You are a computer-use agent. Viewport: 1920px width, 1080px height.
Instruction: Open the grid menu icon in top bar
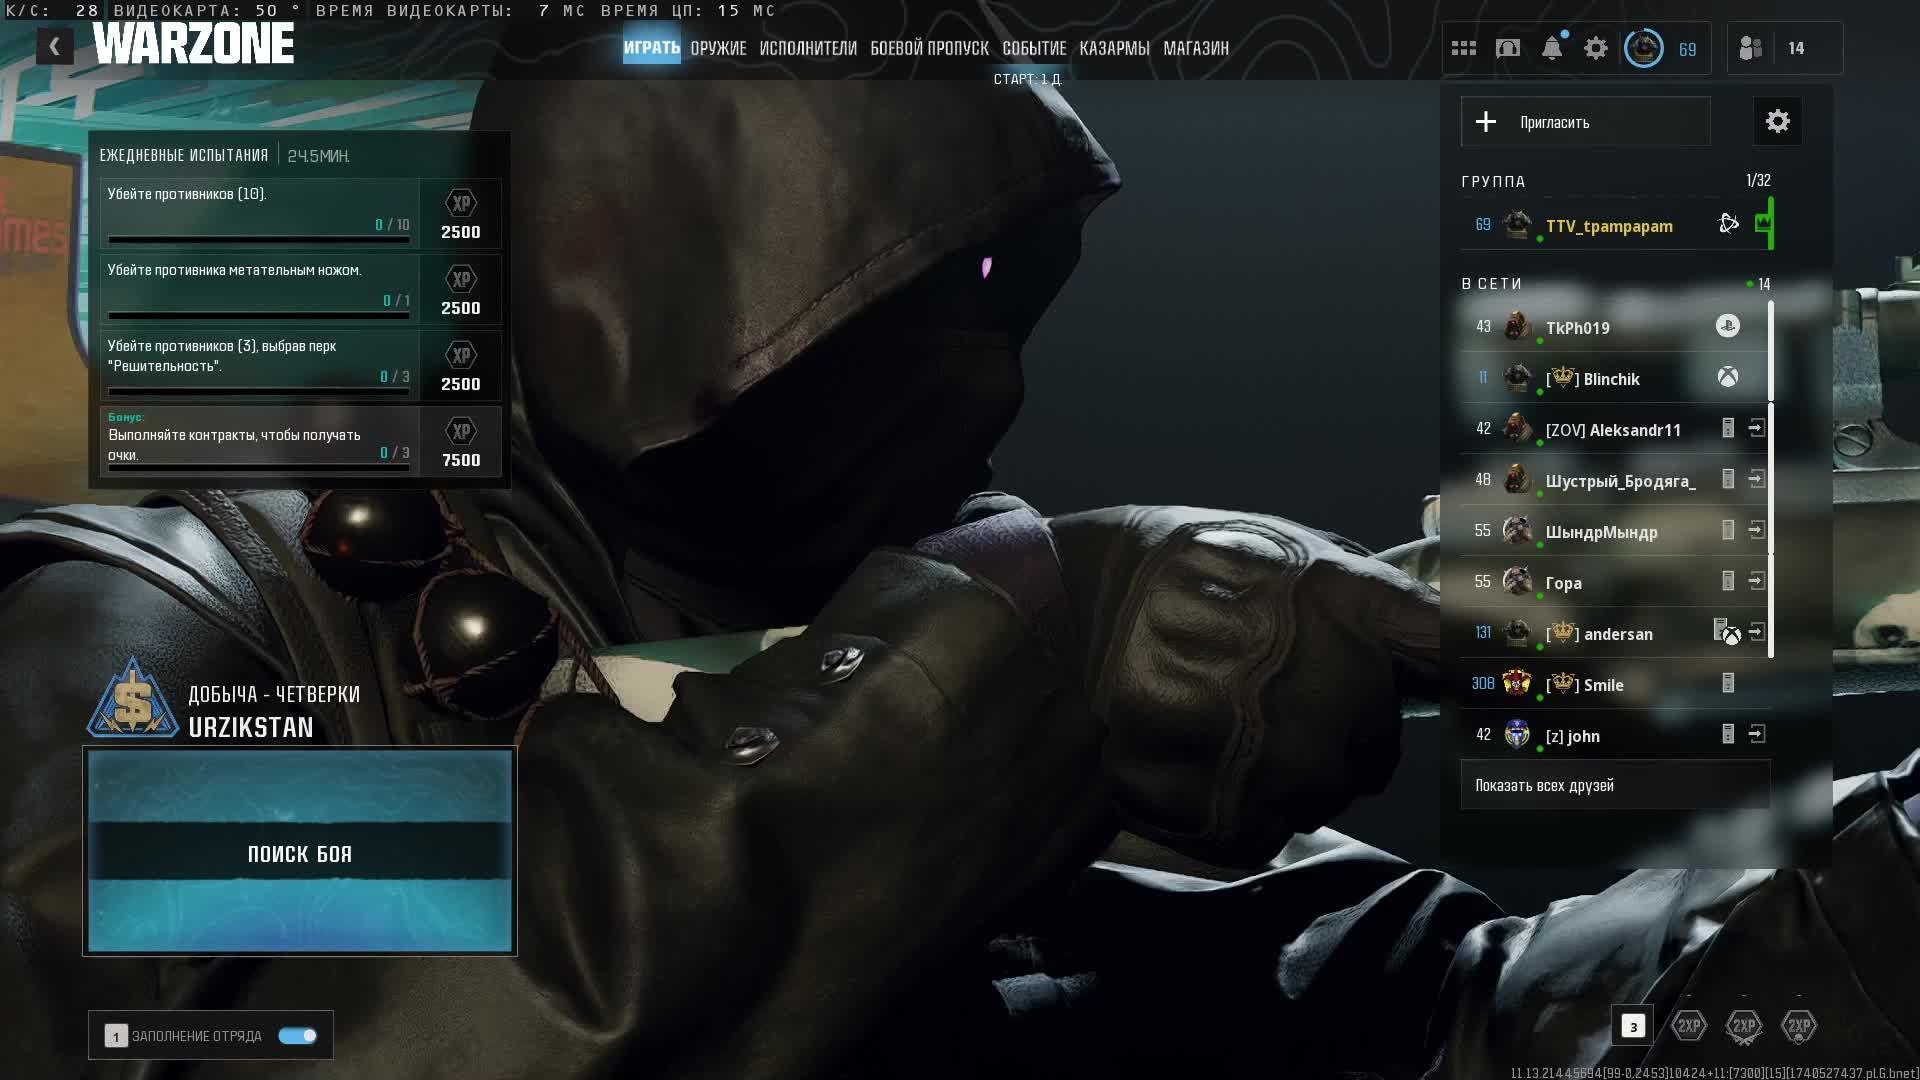pyautogui.click(x=1463, y=48)
